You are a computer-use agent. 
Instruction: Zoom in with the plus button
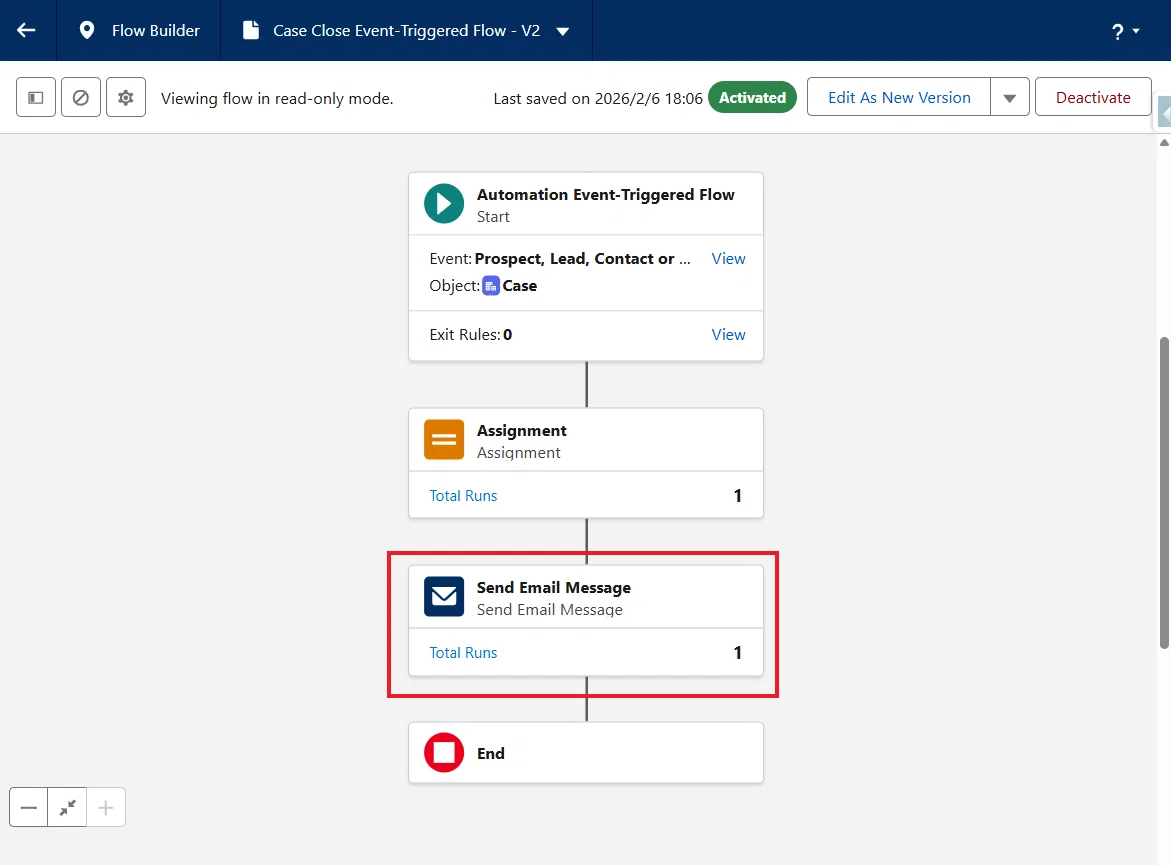pos(106,807)
